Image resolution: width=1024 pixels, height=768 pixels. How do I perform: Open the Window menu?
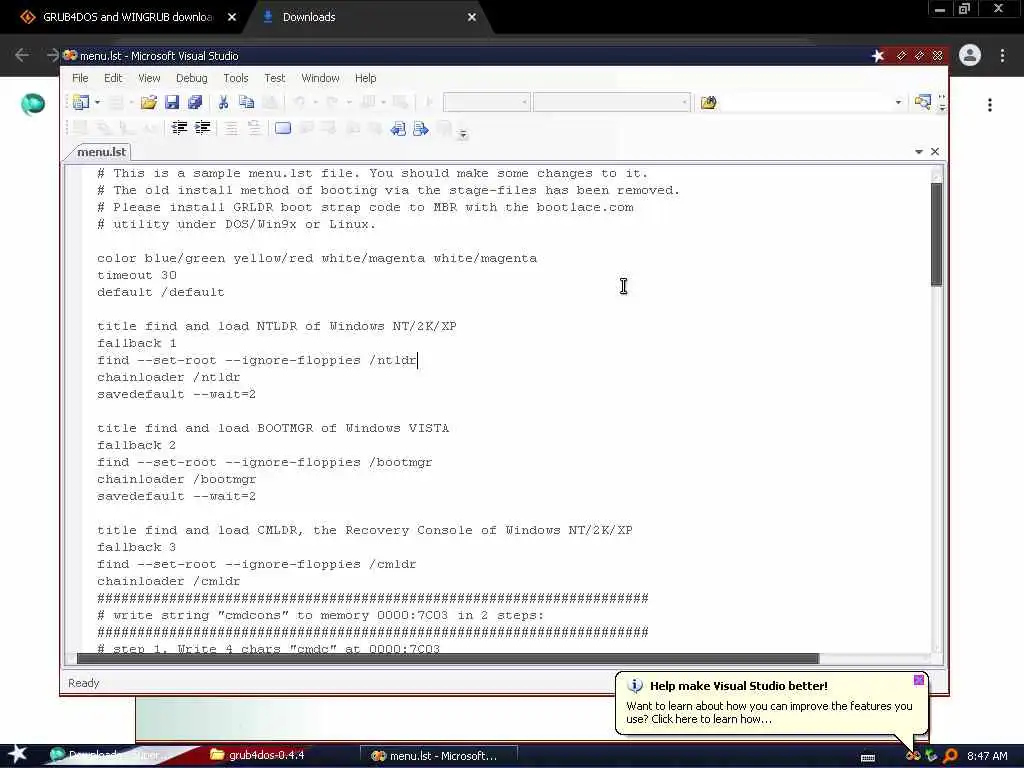(x=320, y=78)
